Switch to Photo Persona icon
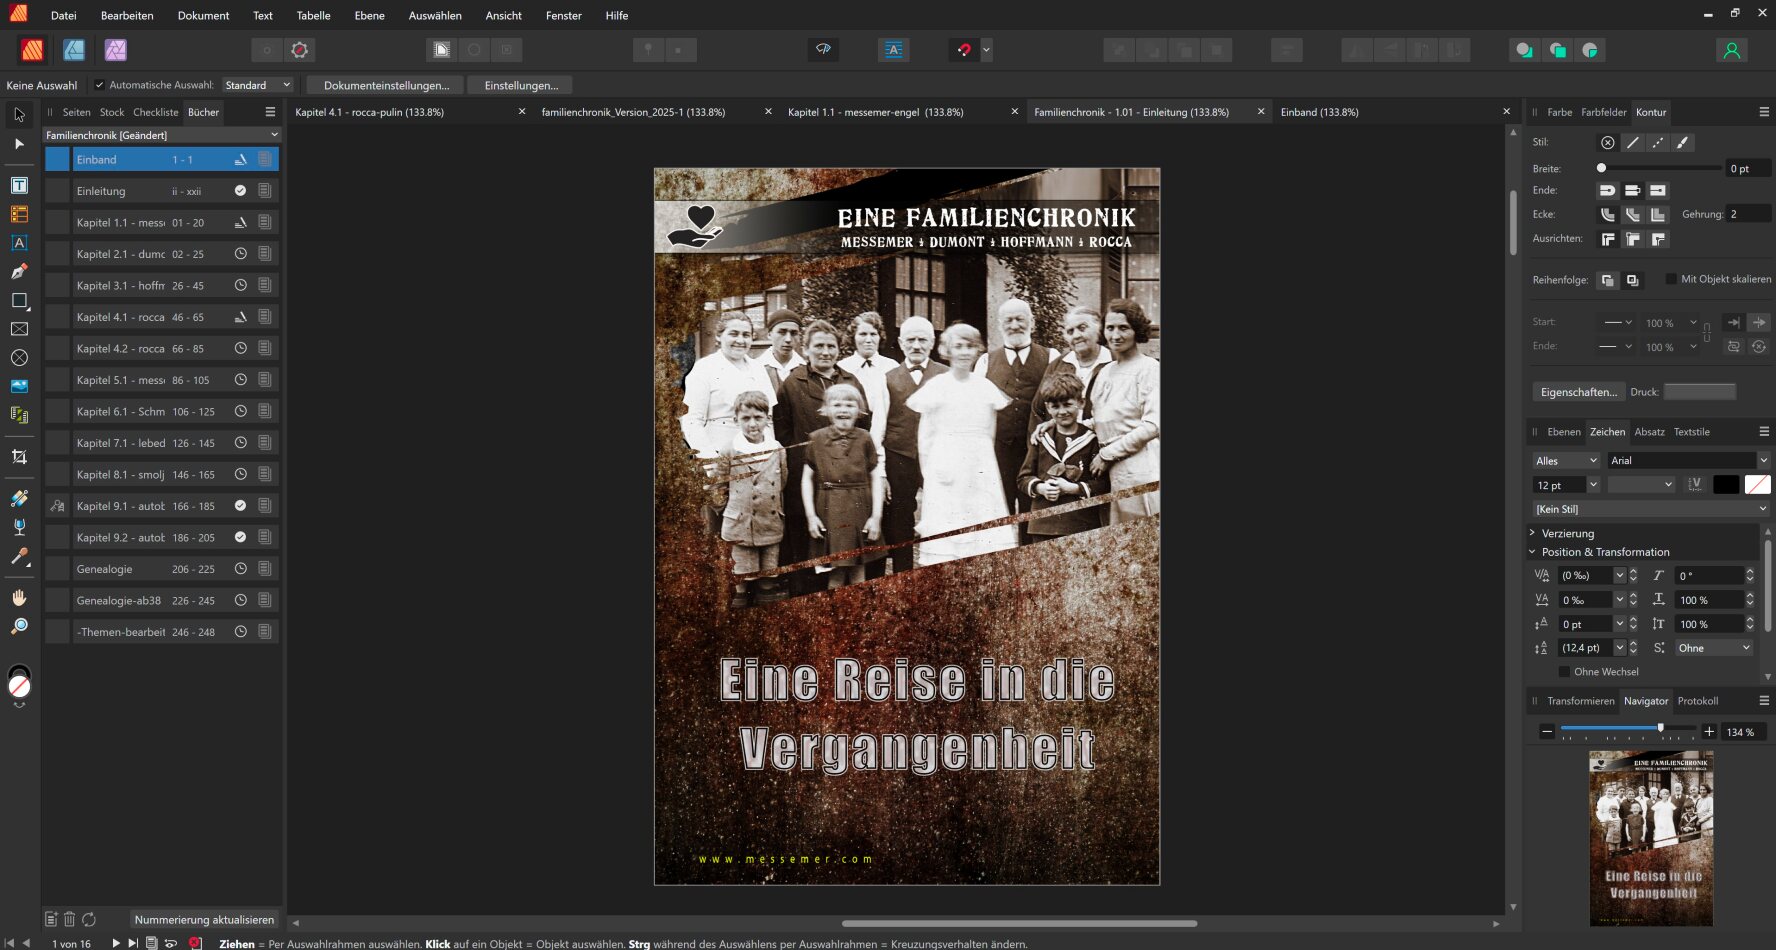The height and width of the screenshot is (950, 1776). 116,50
